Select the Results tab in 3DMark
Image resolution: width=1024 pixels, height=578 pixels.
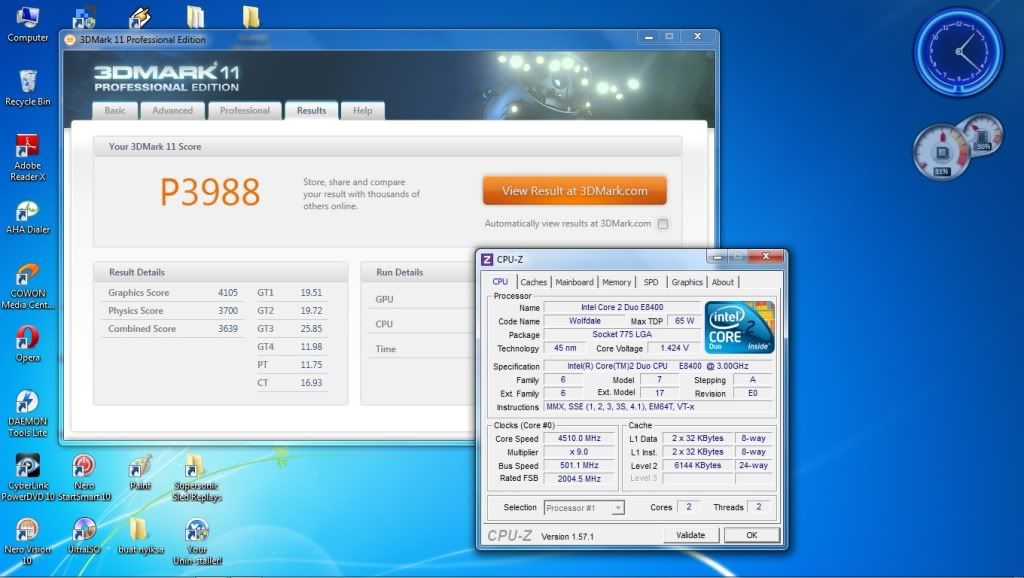click(x=312, y=110)
